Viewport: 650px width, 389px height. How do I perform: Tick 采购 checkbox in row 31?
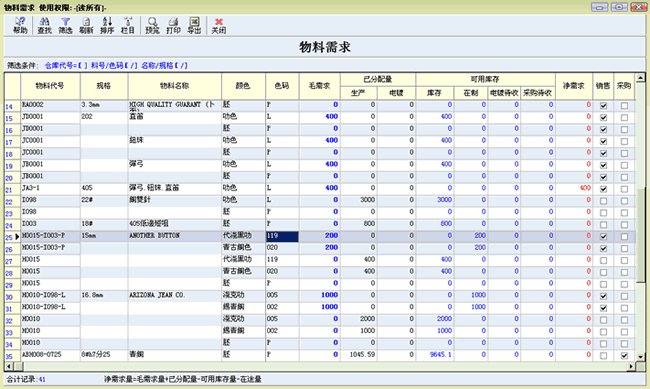pyautogui.click(x=624, y=308)
